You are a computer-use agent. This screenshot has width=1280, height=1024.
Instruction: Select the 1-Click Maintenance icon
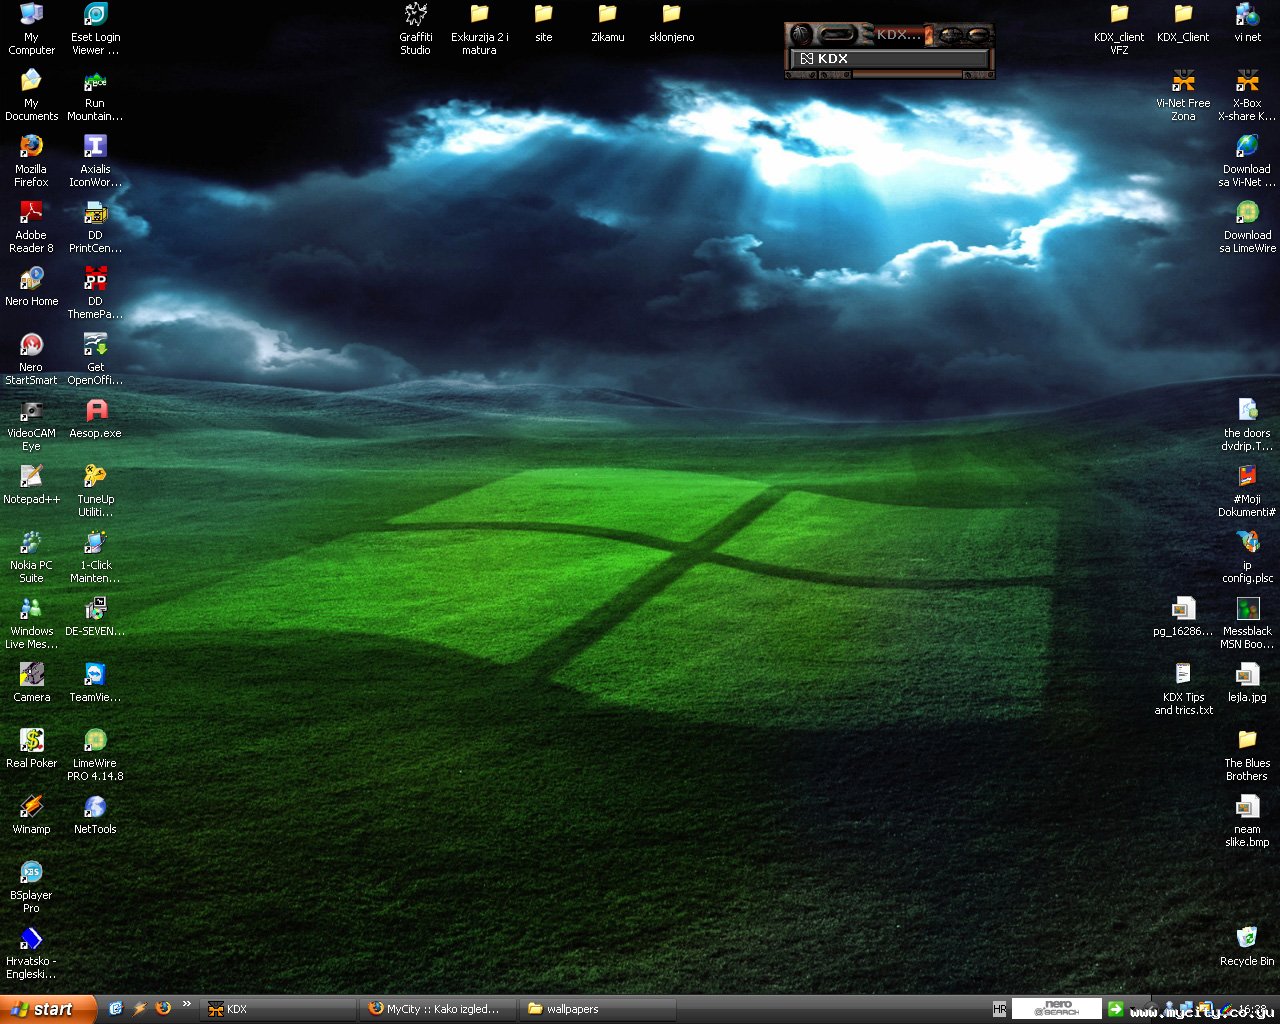click(95, 556)
